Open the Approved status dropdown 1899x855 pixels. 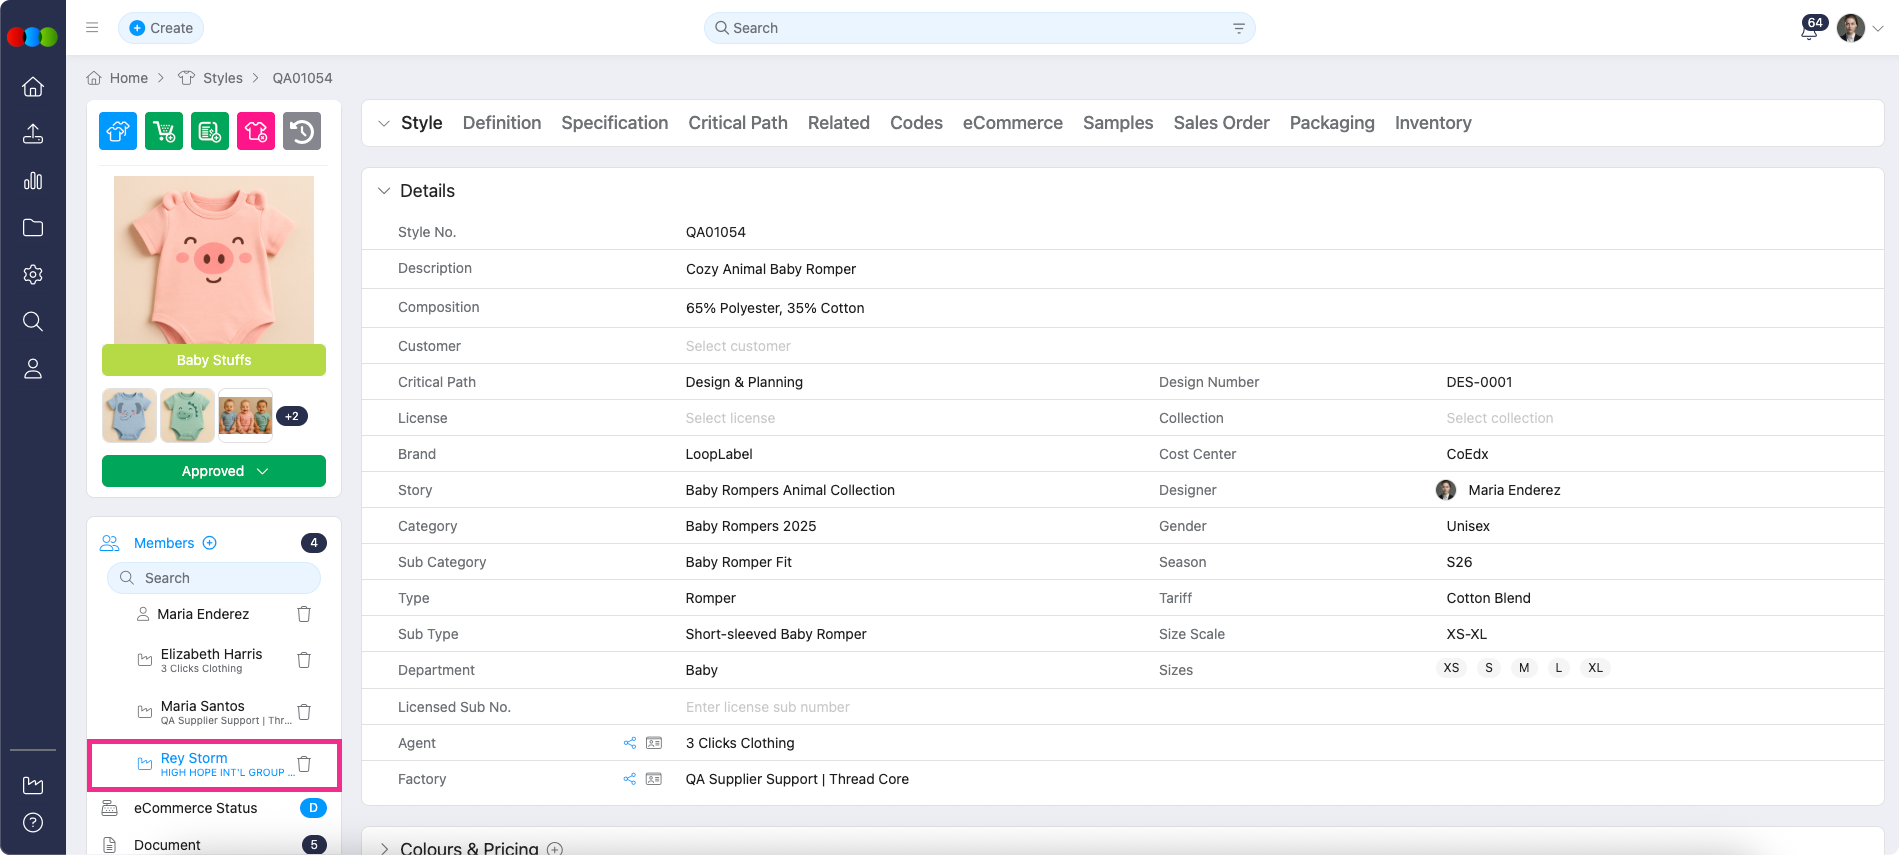[x=214, y=471]
